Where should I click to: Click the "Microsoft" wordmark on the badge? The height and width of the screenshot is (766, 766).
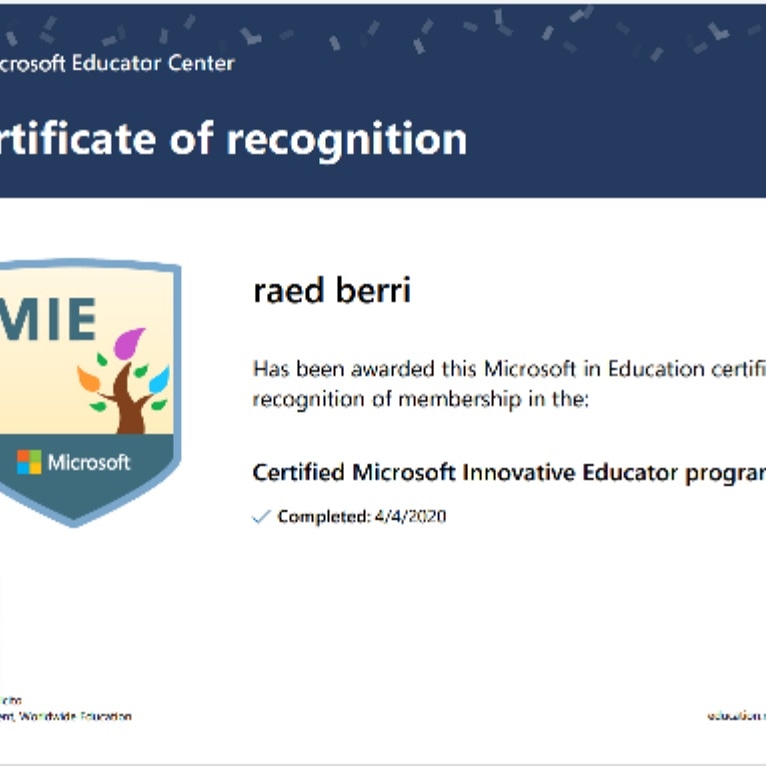(89, 463)
